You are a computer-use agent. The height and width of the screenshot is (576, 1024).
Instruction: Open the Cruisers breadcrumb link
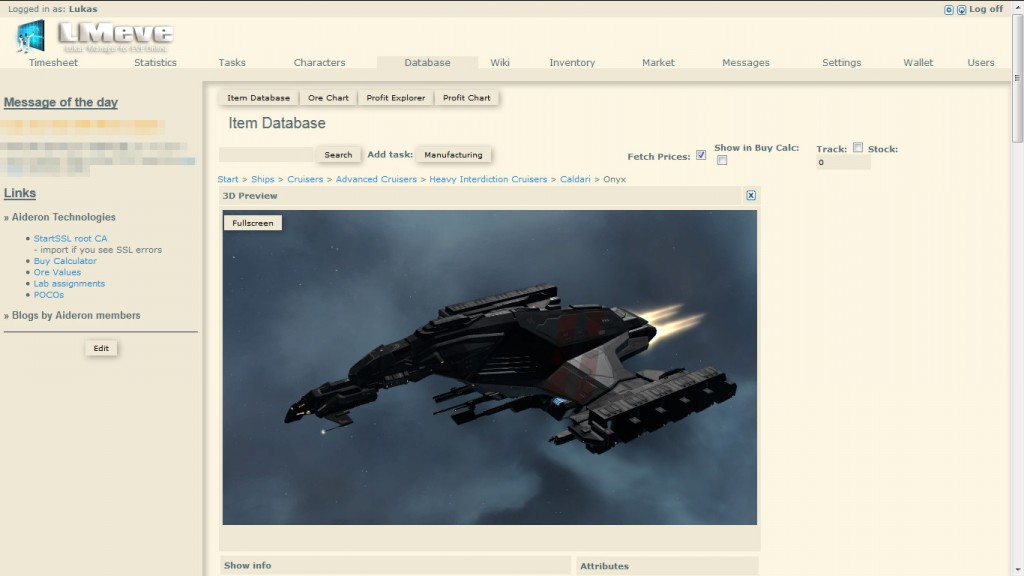click(x=305, y=179)
